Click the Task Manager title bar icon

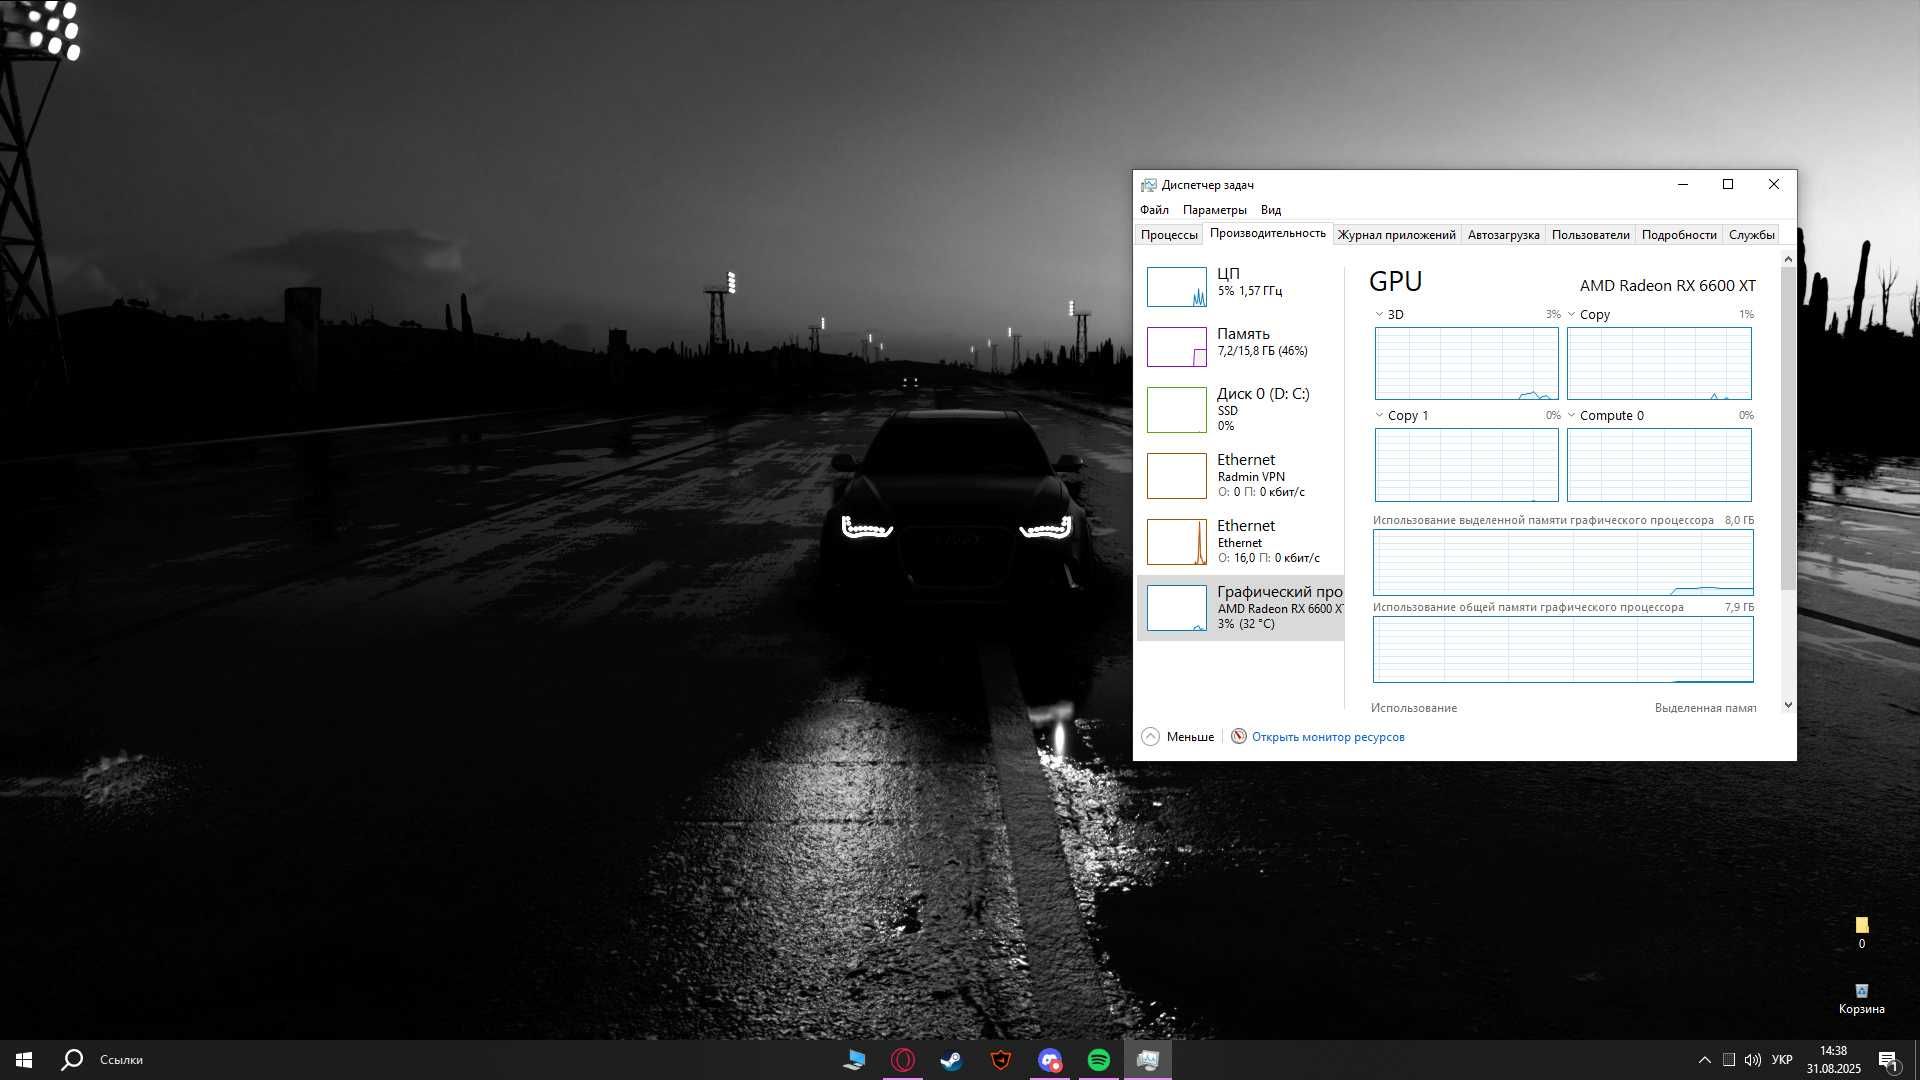coord(1149,185)
